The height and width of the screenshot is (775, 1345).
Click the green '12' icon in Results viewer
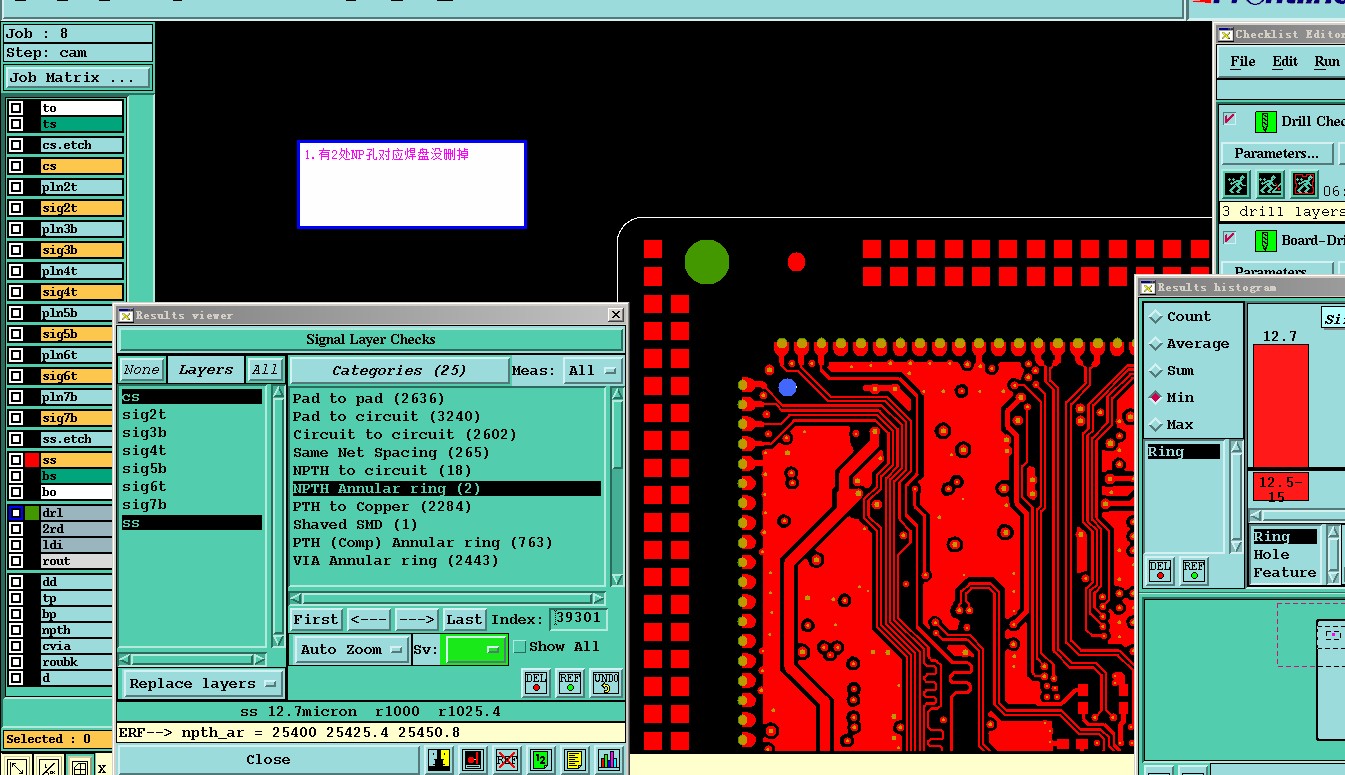pyautogui.click(x=541, y=760)
